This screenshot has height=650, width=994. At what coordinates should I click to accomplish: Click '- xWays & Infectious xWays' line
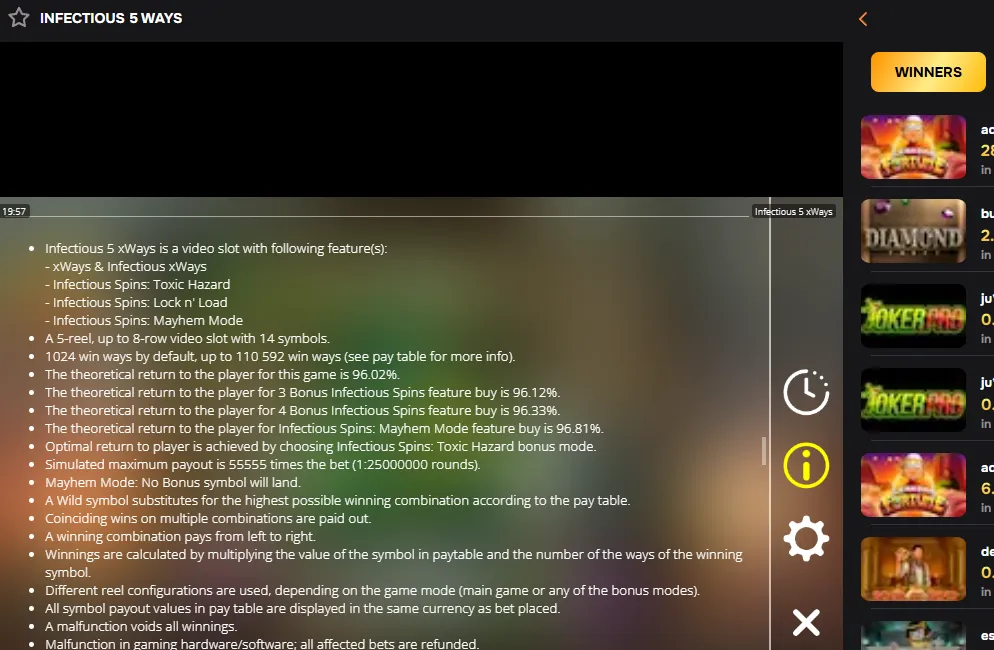coord(126,266)
